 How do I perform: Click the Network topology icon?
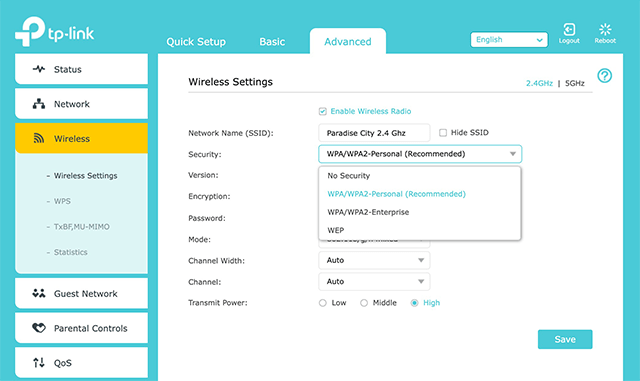pos(39,104)
